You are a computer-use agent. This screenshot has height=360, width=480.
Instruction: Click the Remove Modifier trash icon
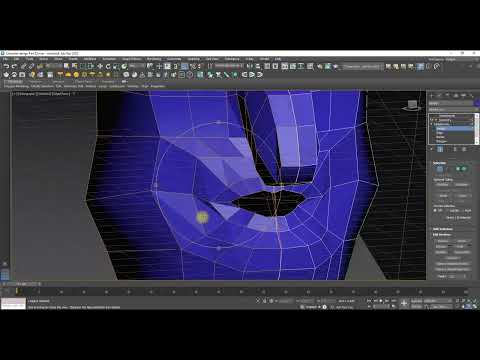tap(455, 149)
